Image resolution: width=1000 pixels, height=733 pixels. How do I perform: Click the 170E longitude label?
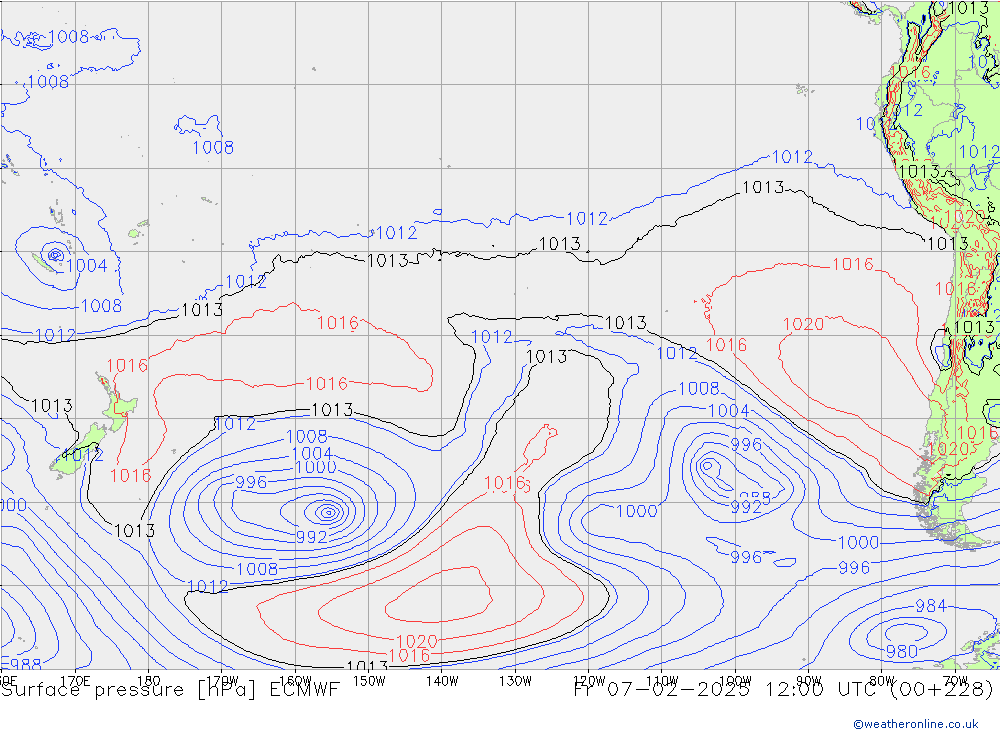click(75, 681)
